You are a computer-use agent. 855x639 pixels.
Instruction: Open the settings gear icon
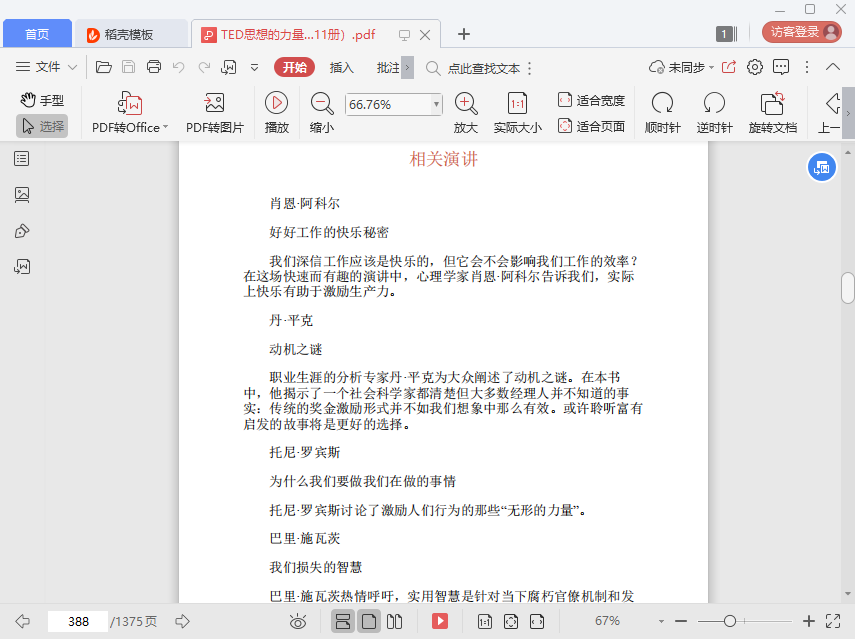coord(755,67)
